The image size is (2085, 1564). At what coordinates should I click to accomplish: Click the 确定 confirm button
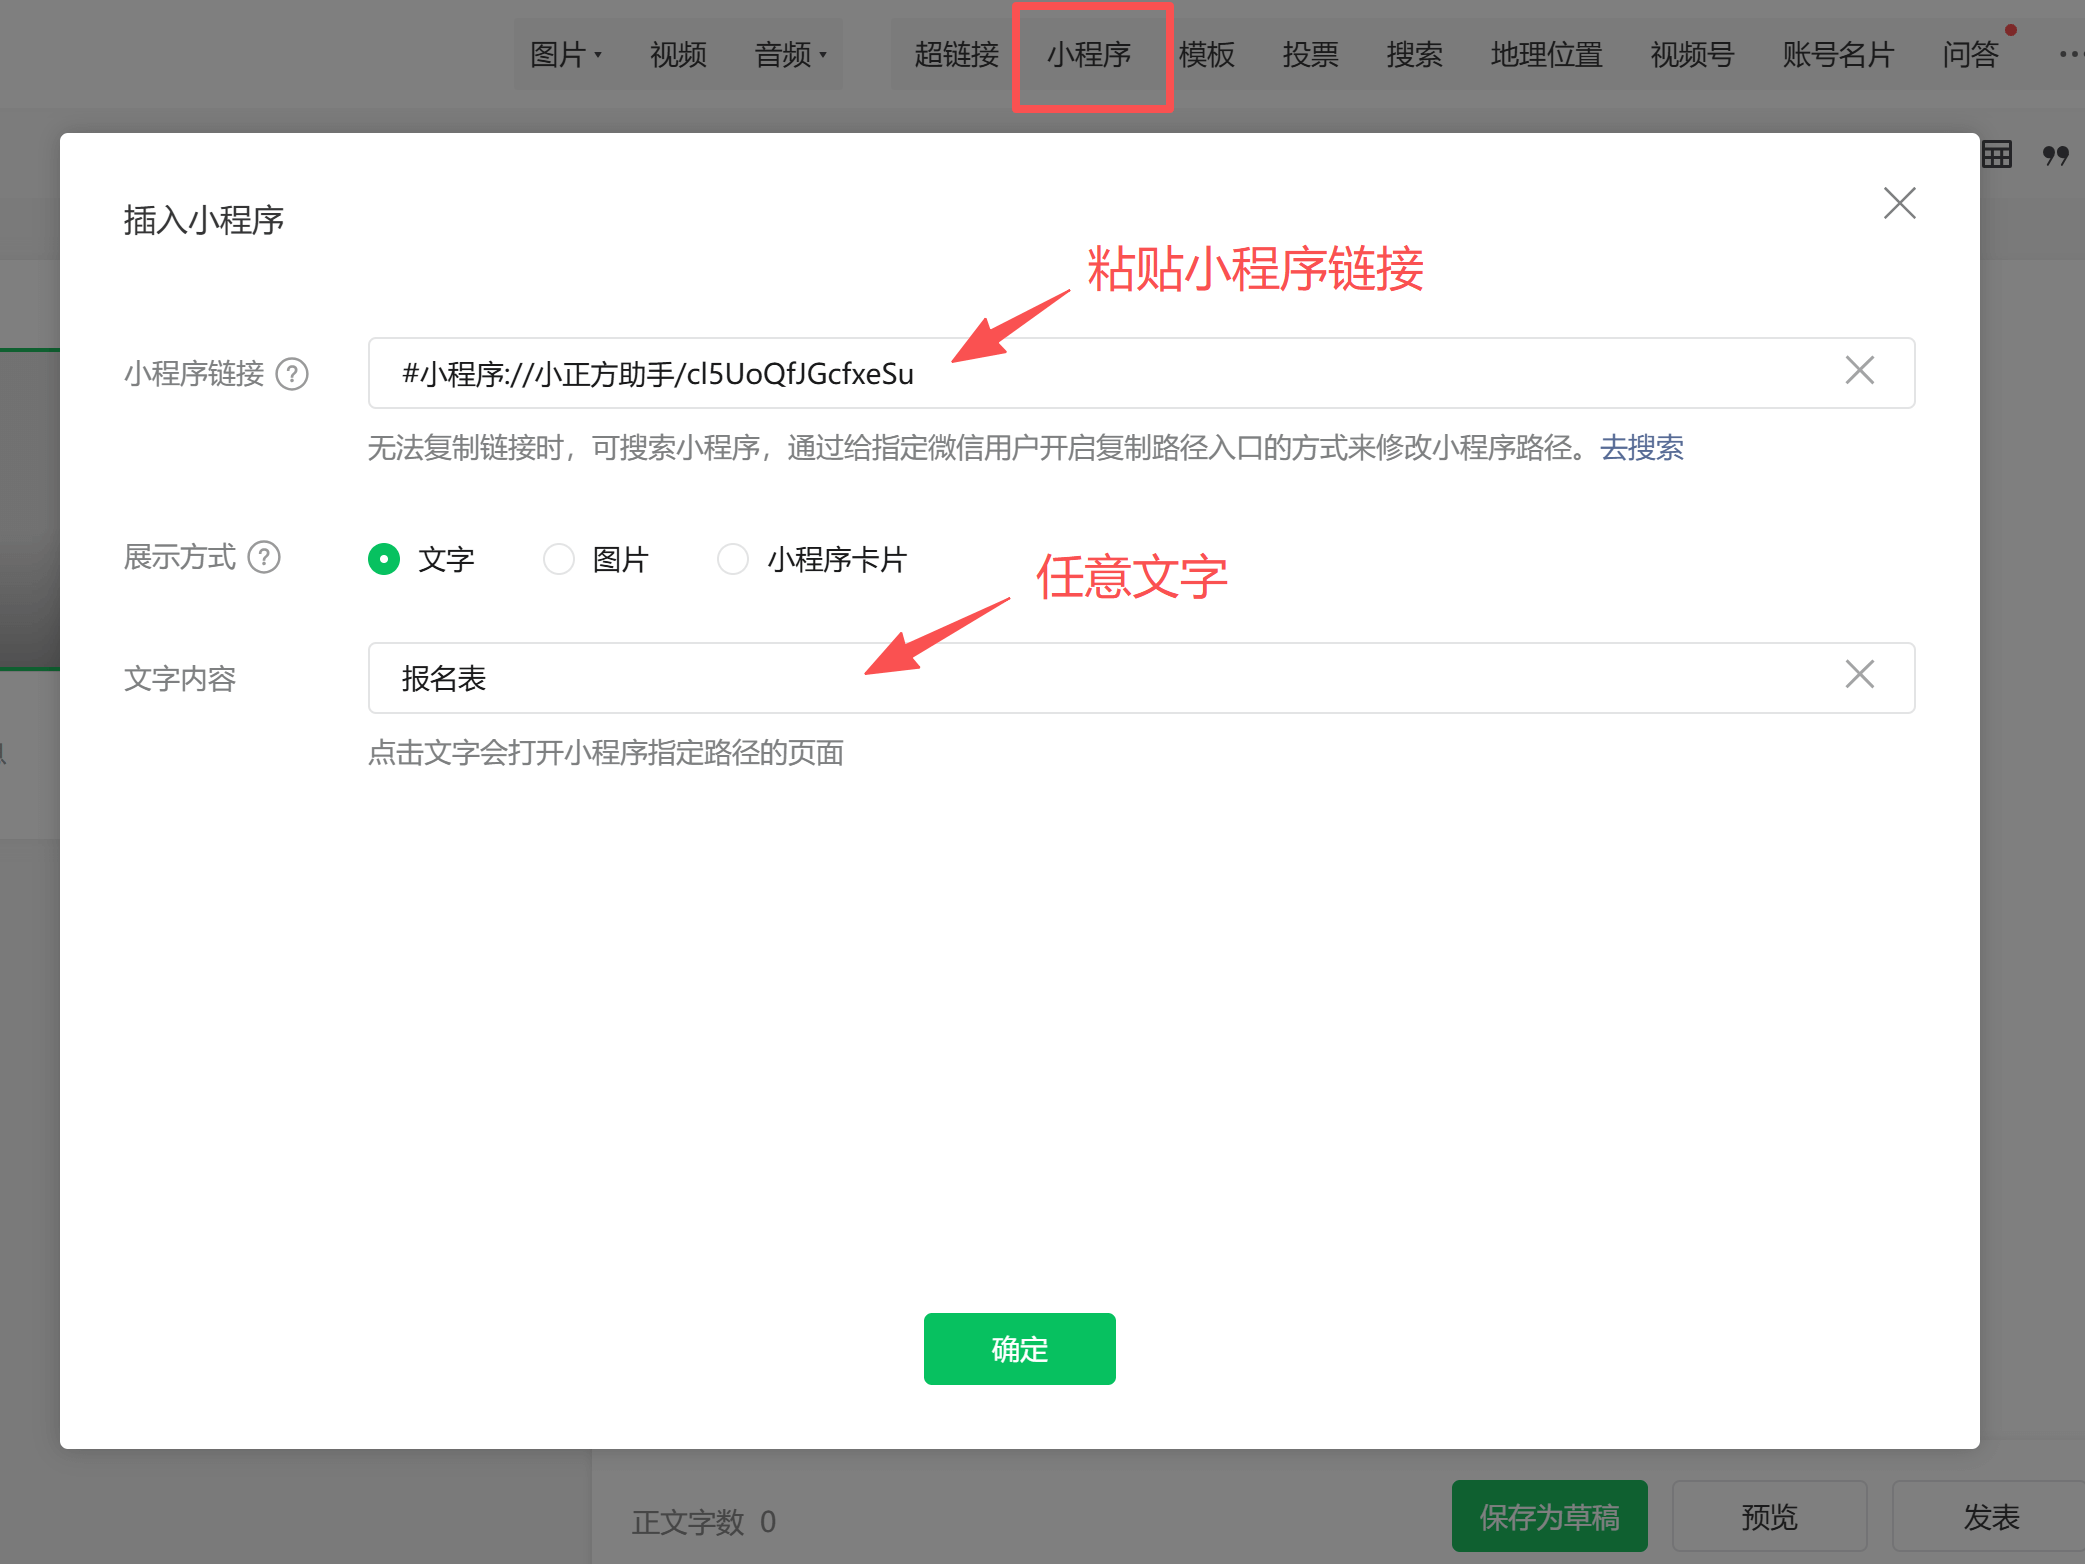coord(1019,1349)
